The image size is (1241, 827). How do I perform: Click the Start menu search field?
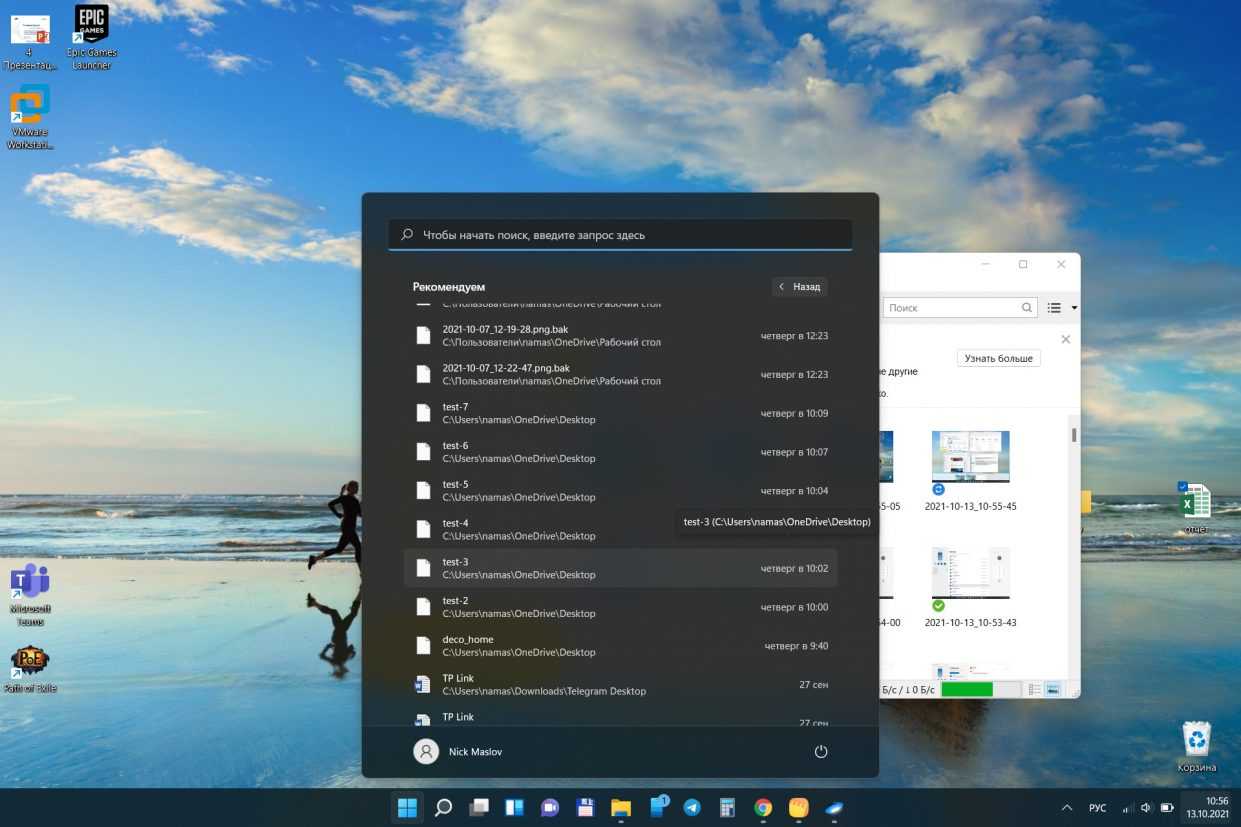(x=620, y=235)
